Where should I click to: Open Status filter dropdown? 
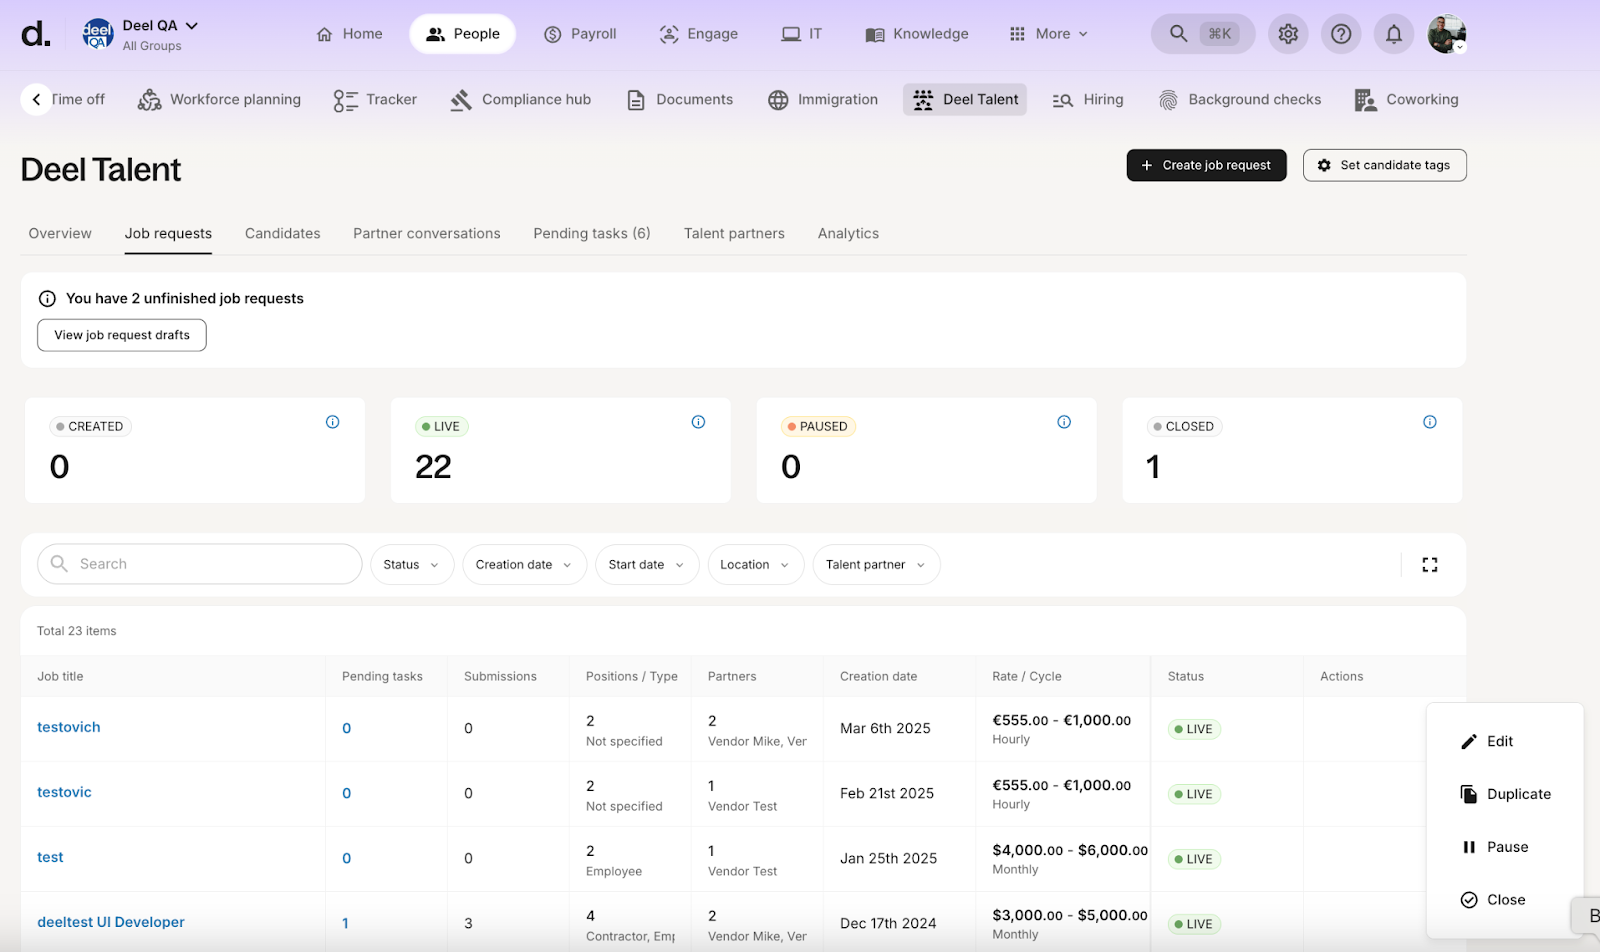412,565
